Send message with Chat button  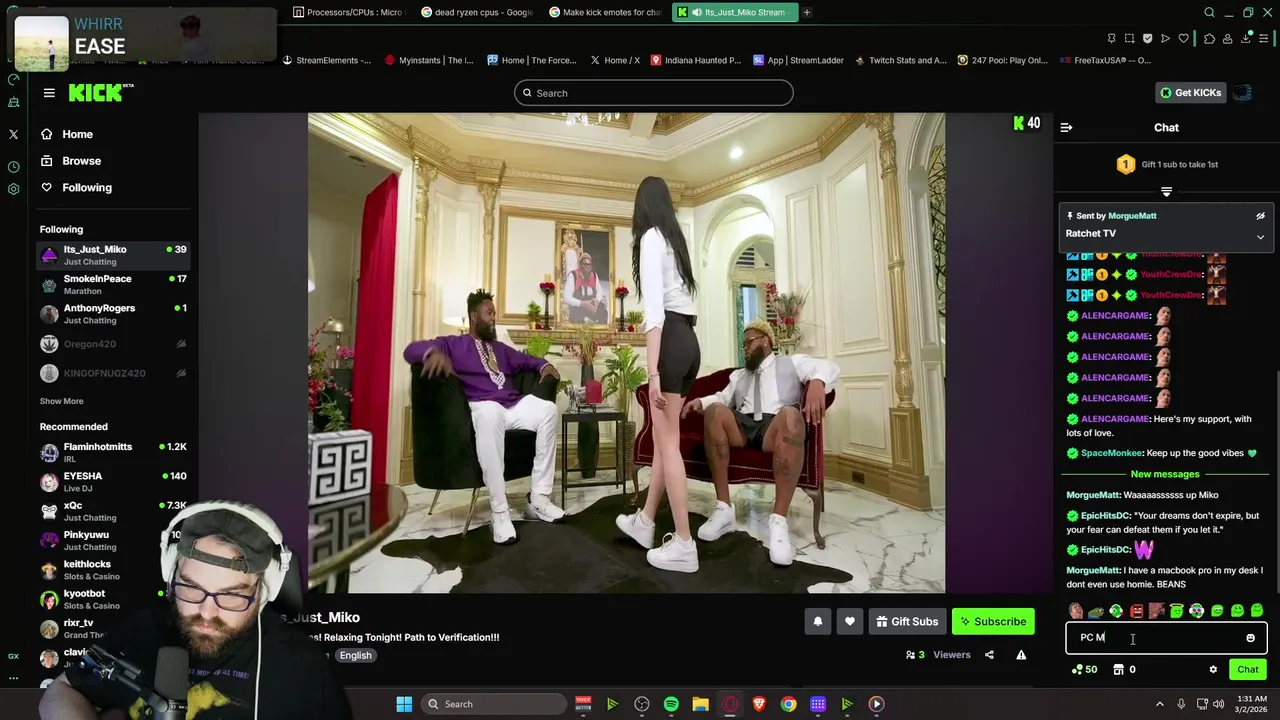pyautogui.click(x=1248, y=670)
